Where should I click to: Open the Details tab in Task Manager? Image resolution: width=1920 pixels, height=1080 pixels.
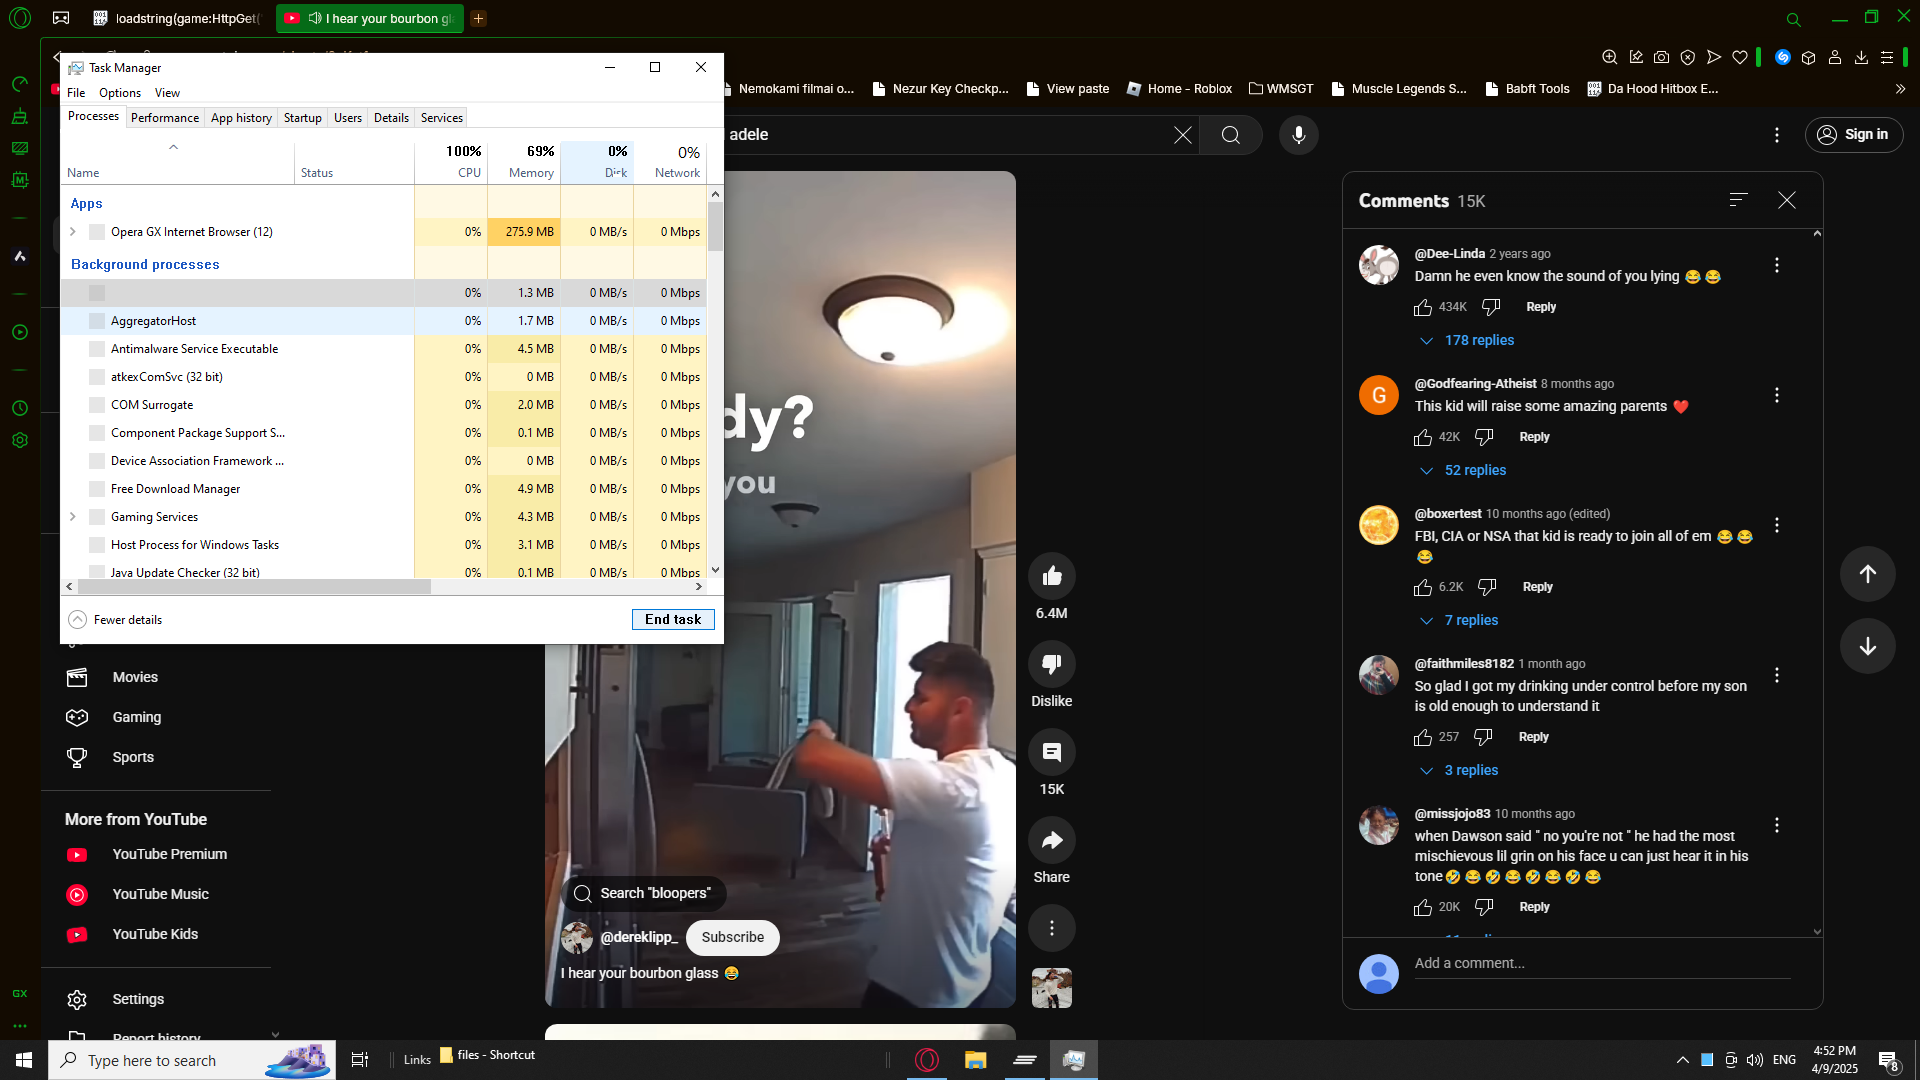(x=391, y=118)
